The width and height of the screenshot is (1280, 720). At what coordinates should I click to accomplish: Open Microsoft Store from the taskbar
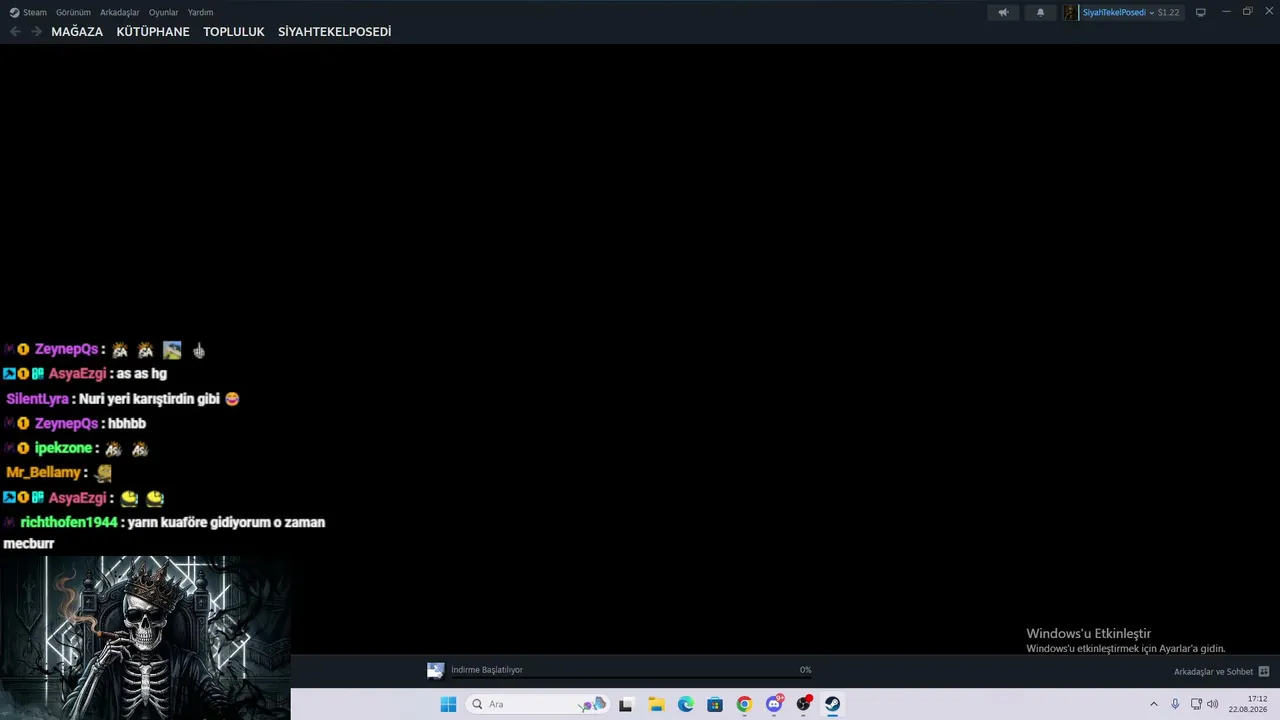(x=715, y=704)
